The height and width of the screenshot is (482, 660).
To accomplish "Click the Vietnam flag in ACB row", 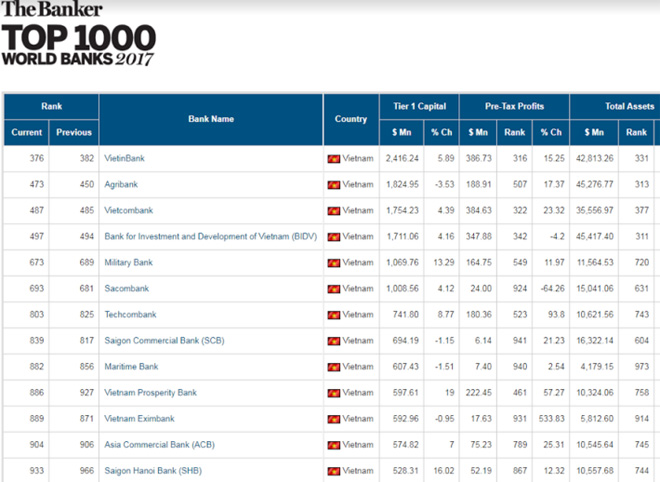I will click(x=334, y=445).
